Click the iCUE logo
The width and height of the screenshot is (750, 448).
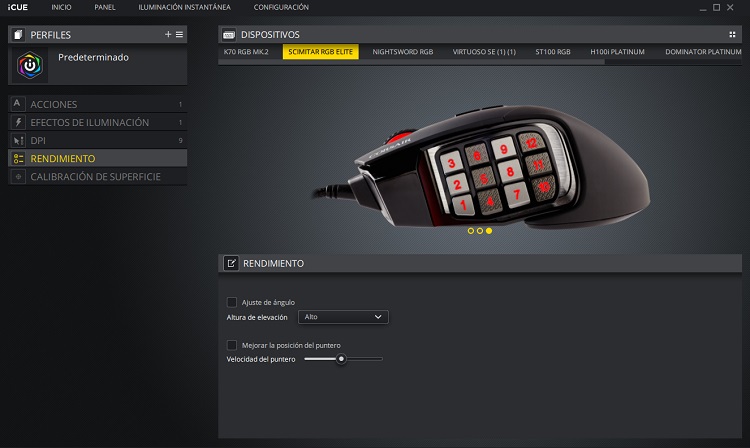[x=17, y=7]
